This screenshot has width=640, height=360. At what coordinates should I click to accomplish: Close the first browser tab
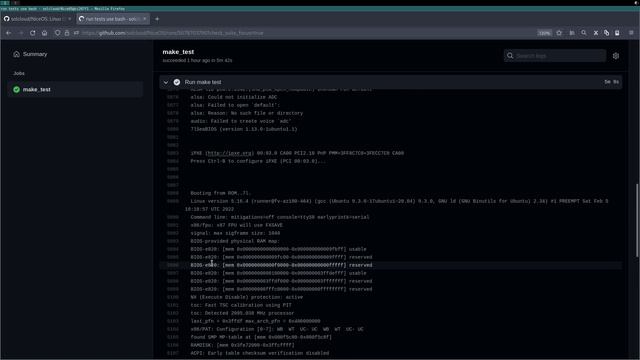pyautogui.click(x=69, y=19)
